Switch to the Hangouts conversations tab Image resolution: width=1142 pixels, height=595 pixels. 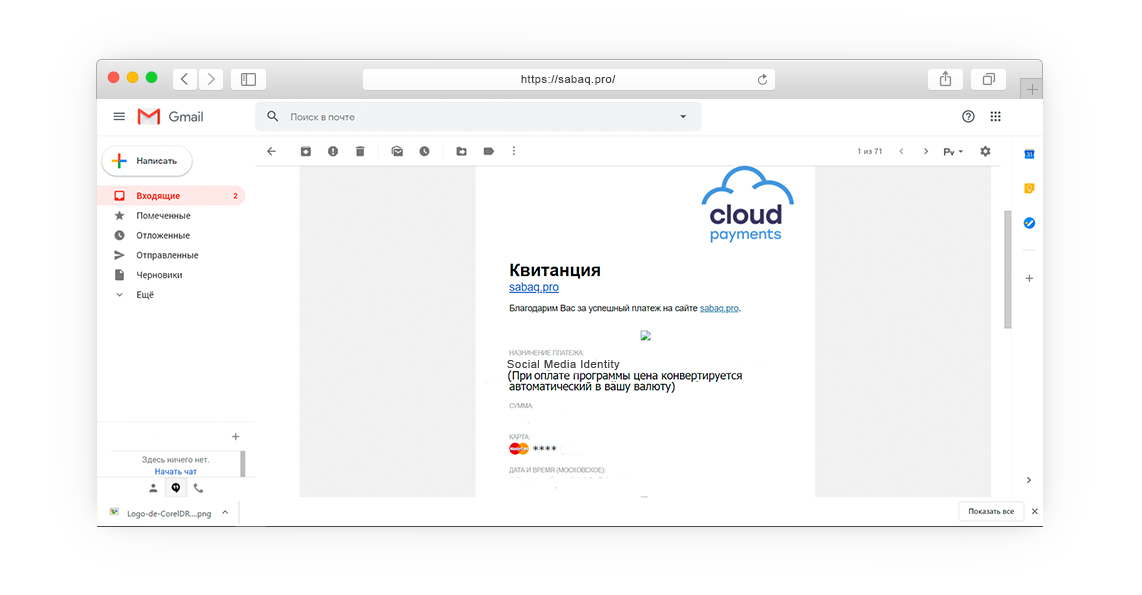pos(176,489)
